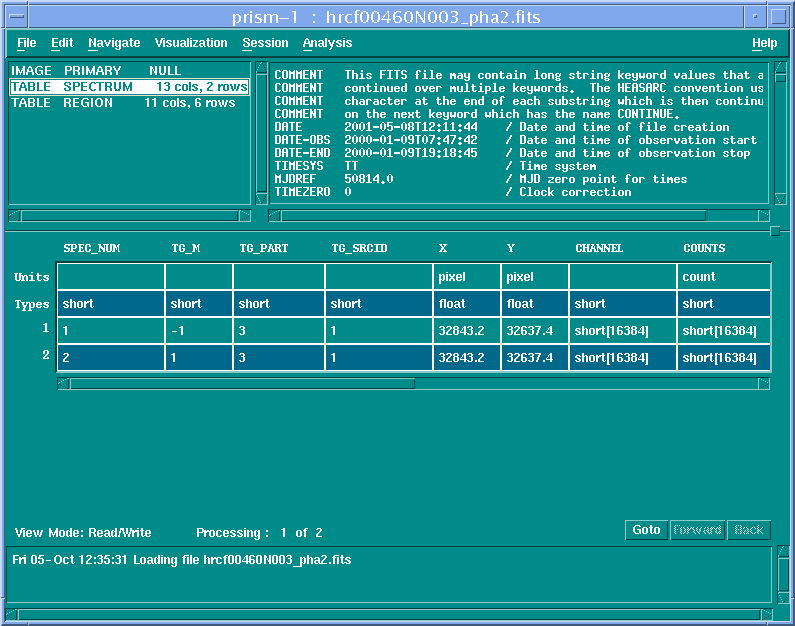795x626 pixels.
Task: Click the MJDREF header keyword line
Action: [481, 179]
